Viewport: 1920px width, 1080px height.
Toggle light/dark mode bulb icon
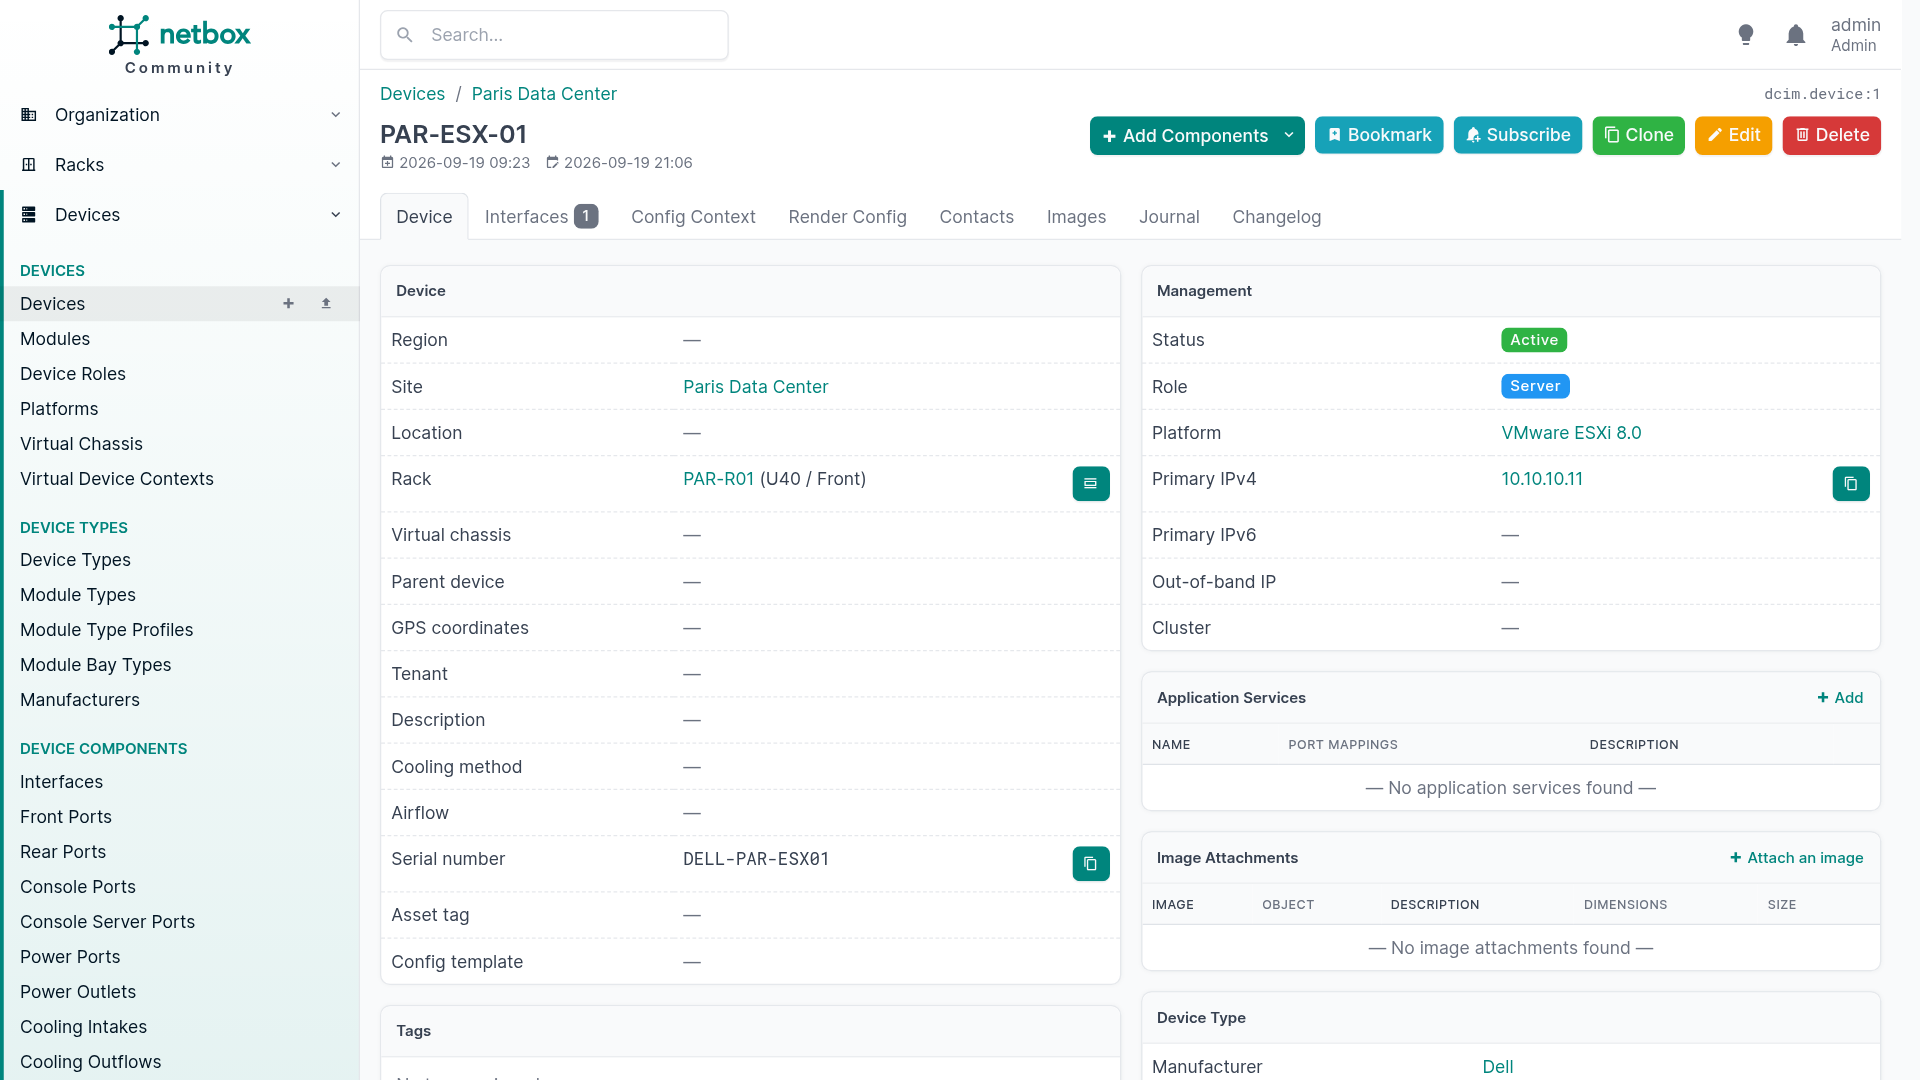1746,35
